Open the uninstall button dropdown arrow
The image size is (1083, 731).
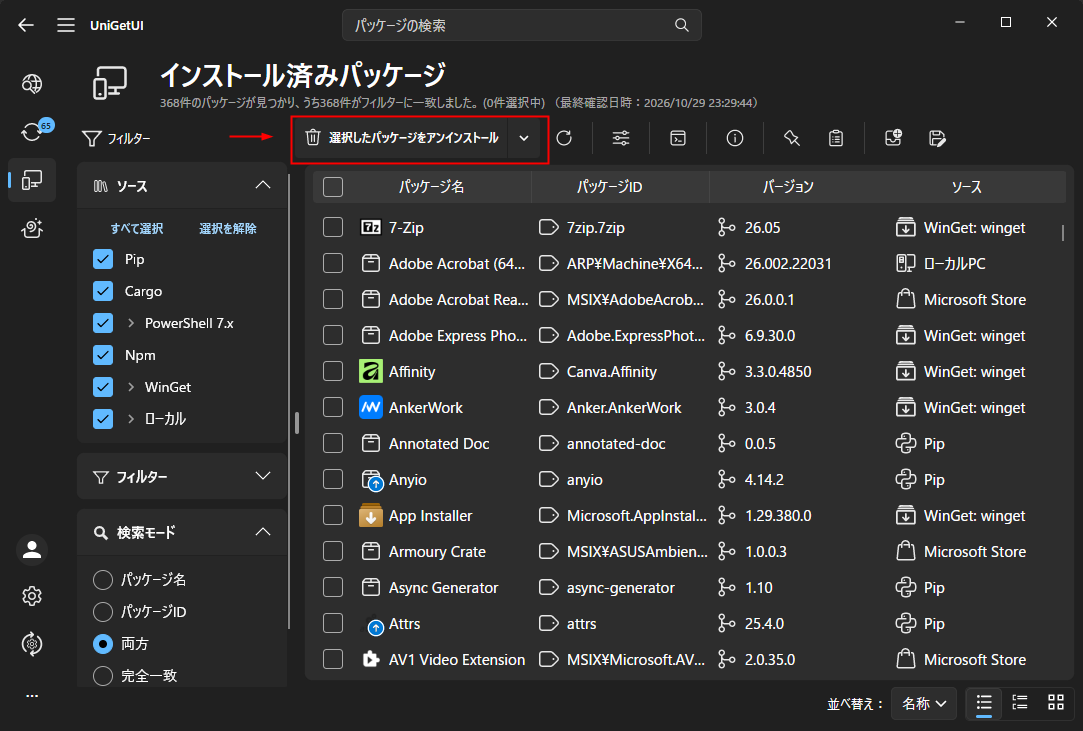point(524,138)
